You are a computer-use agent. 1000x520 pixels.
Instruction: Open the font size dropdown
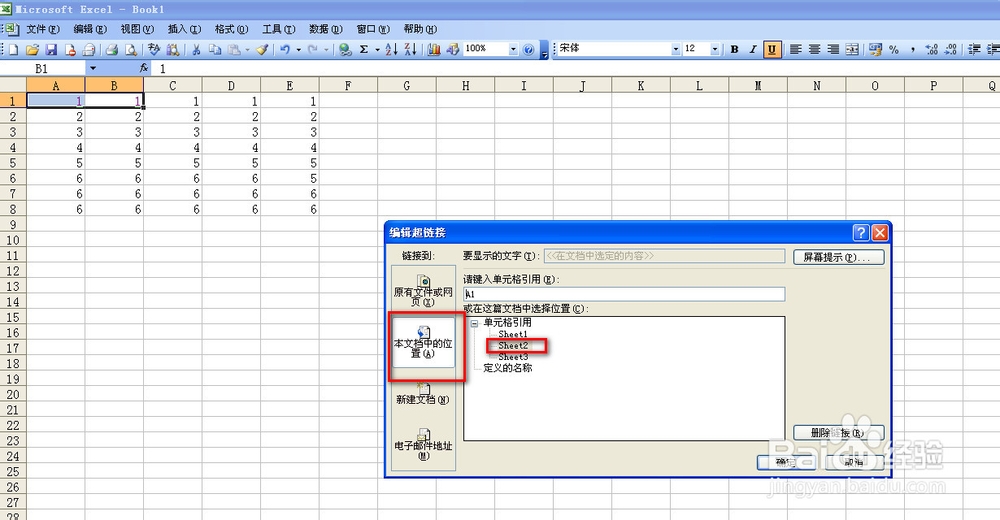715,49
